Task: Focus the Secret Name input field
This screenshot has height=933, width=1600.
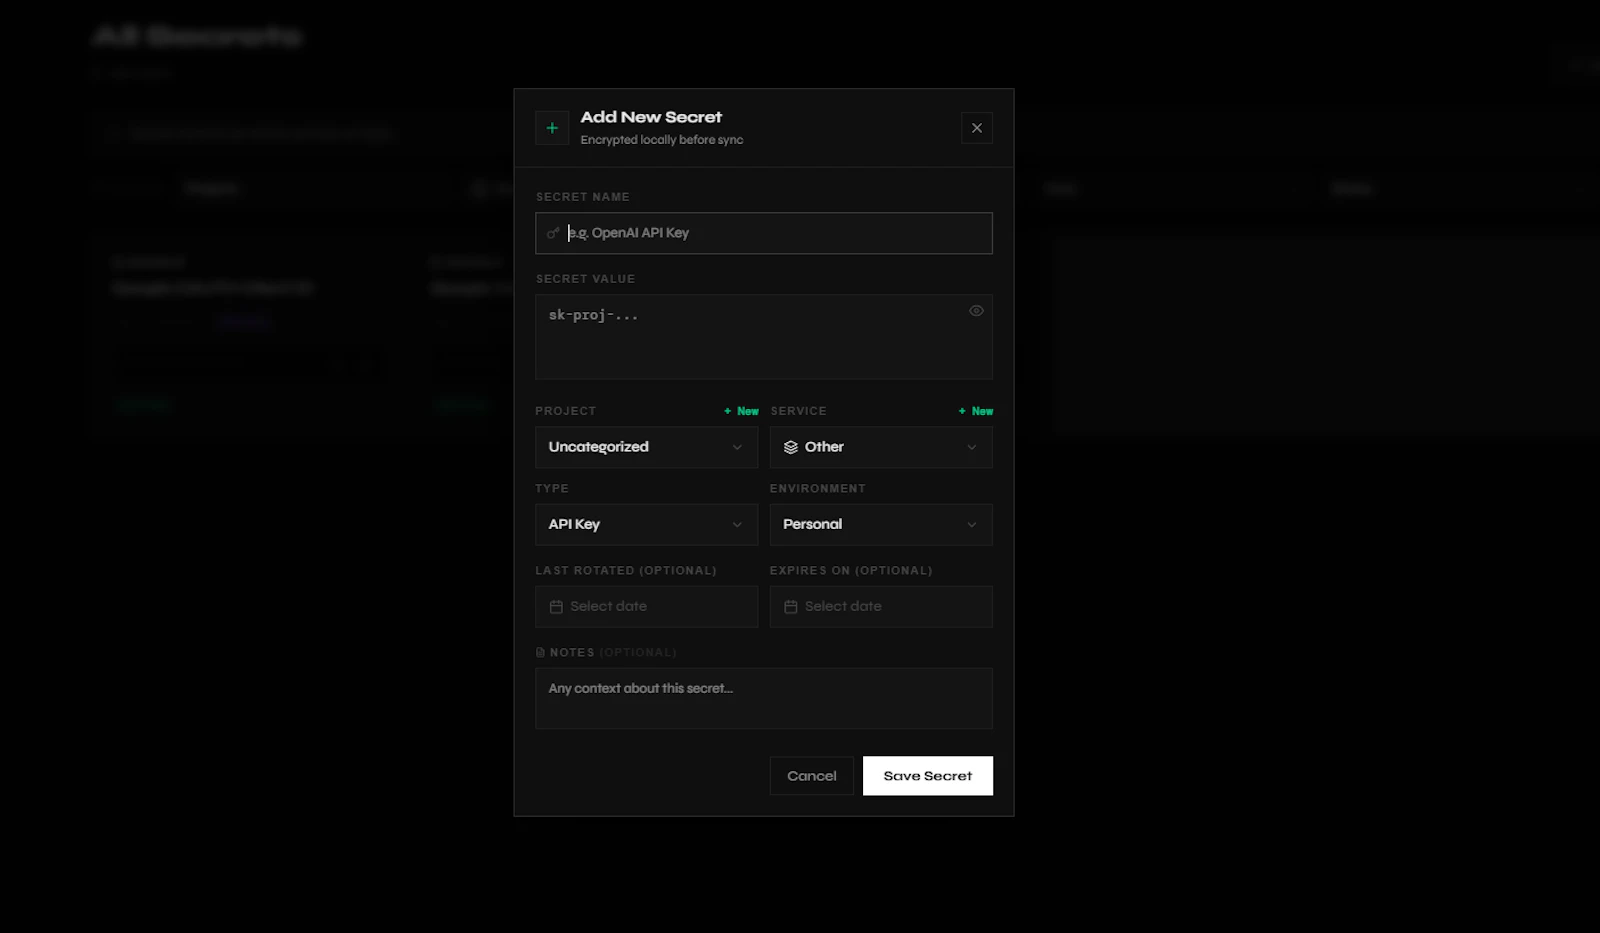Action: click(x=764, y=233)
